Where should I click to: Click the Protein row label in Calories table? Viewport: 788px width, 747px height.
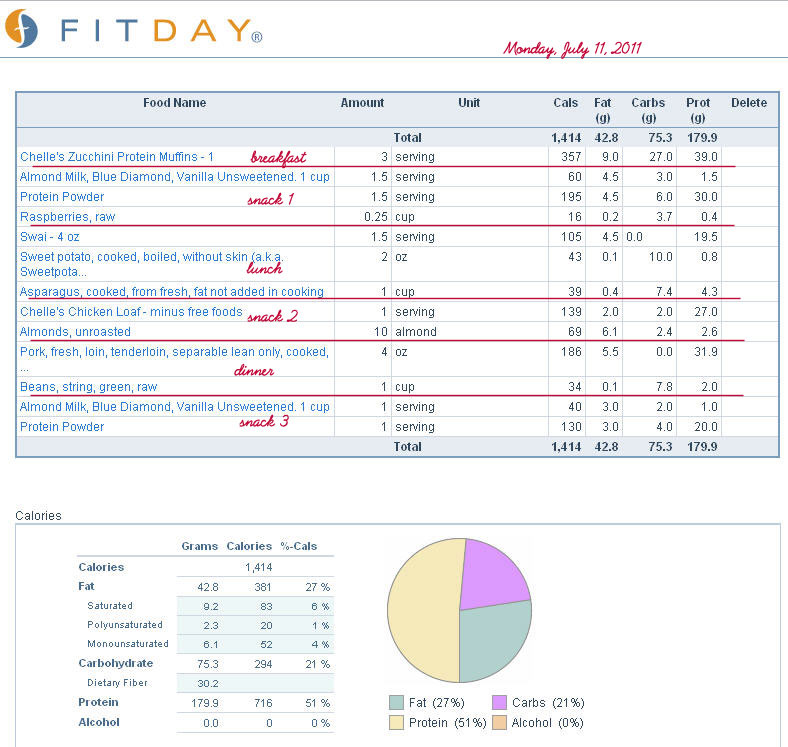pos(98,702)
